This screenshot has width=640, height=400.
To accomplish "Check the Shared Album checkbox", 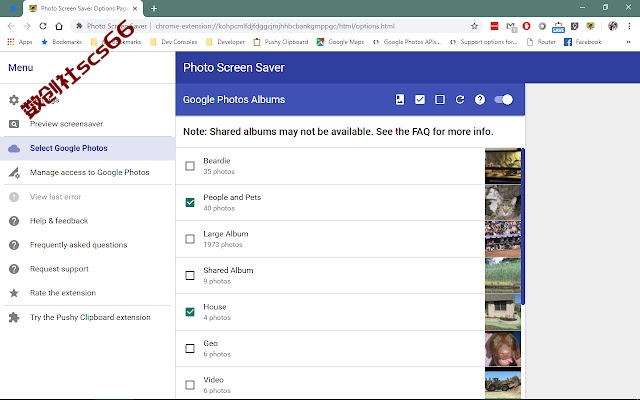I will 190,276.
